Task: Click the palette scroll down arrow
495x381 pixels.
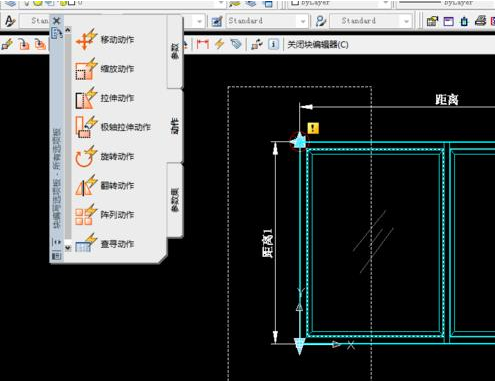Action: [68, 248]
